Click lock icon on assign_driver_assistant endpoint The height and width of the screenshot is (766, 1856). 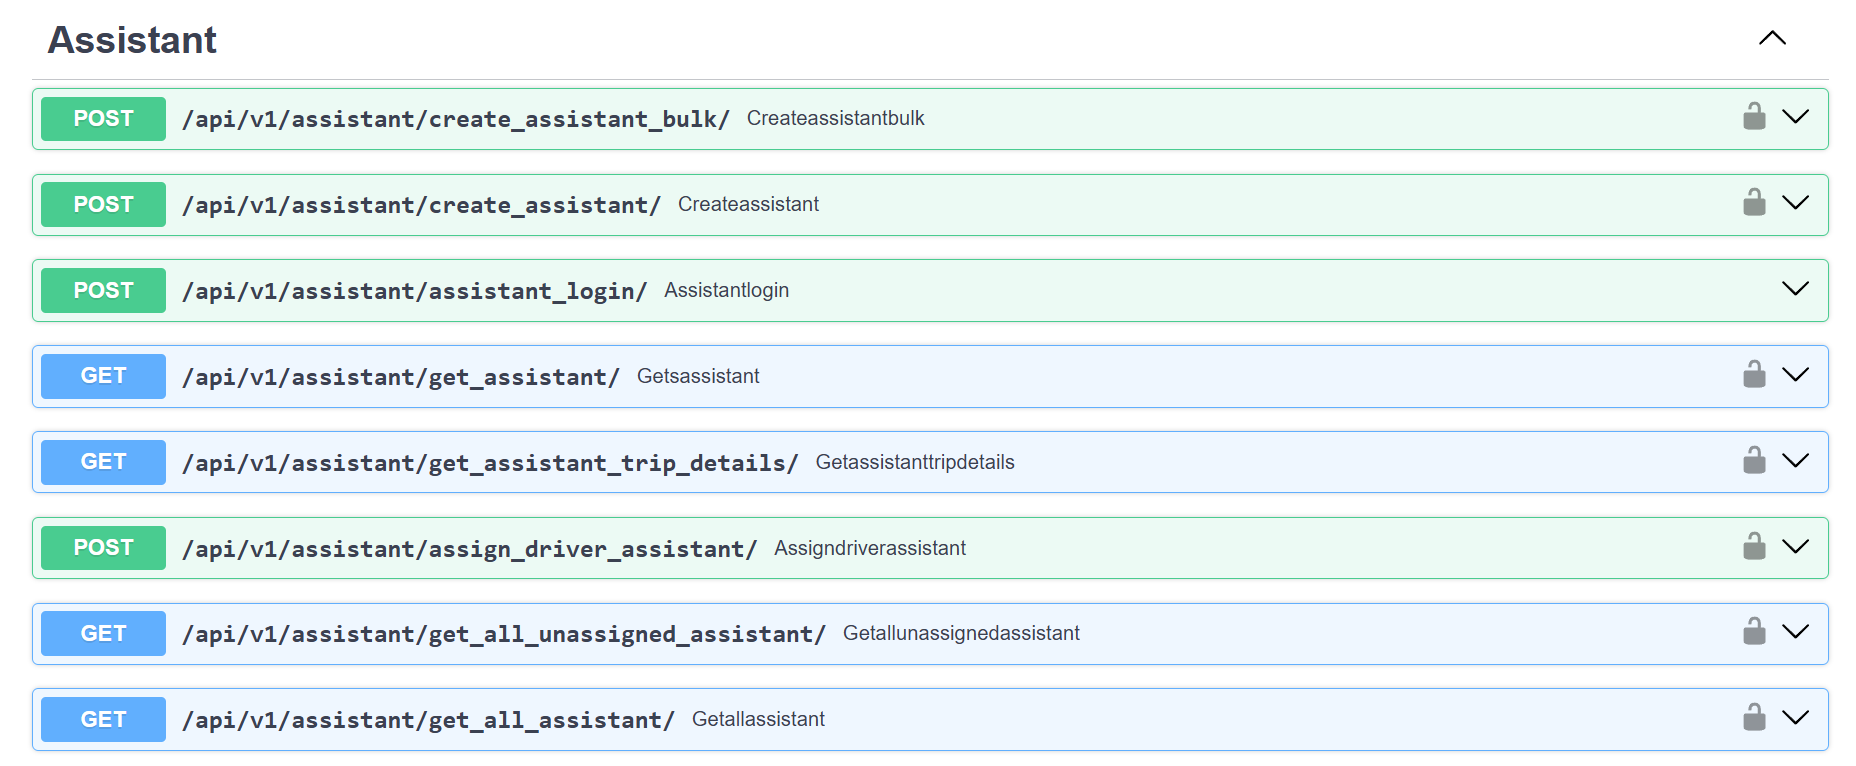point(1754,547)
